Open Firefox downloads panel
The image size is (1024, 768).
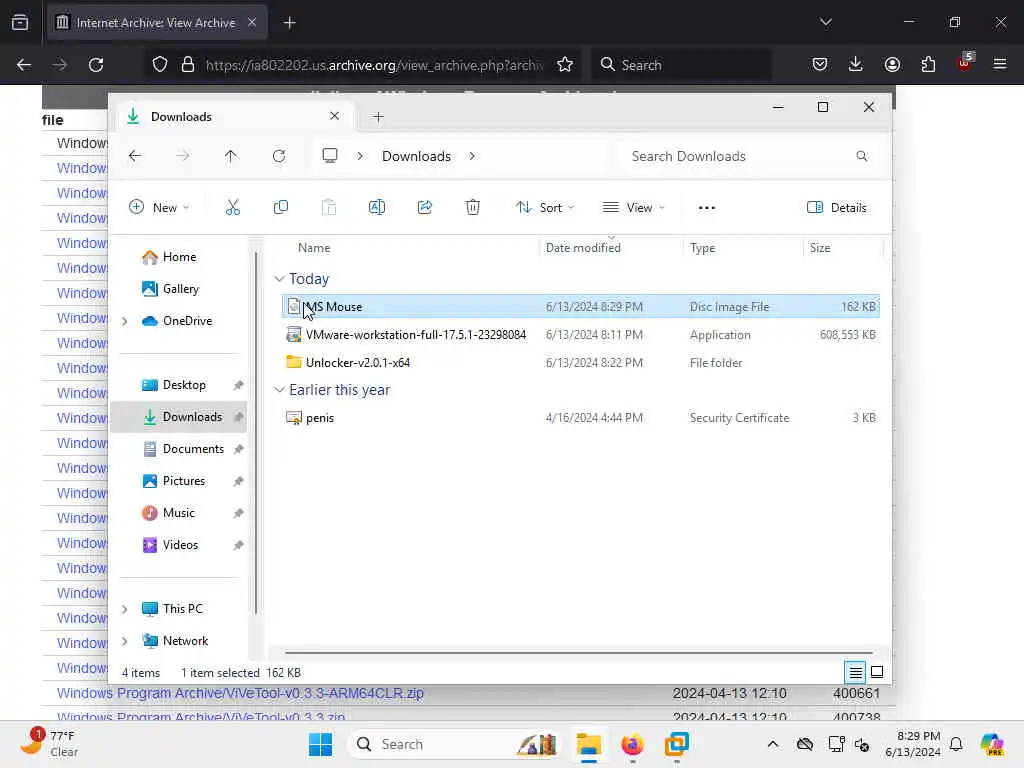(x=856, y=64)
